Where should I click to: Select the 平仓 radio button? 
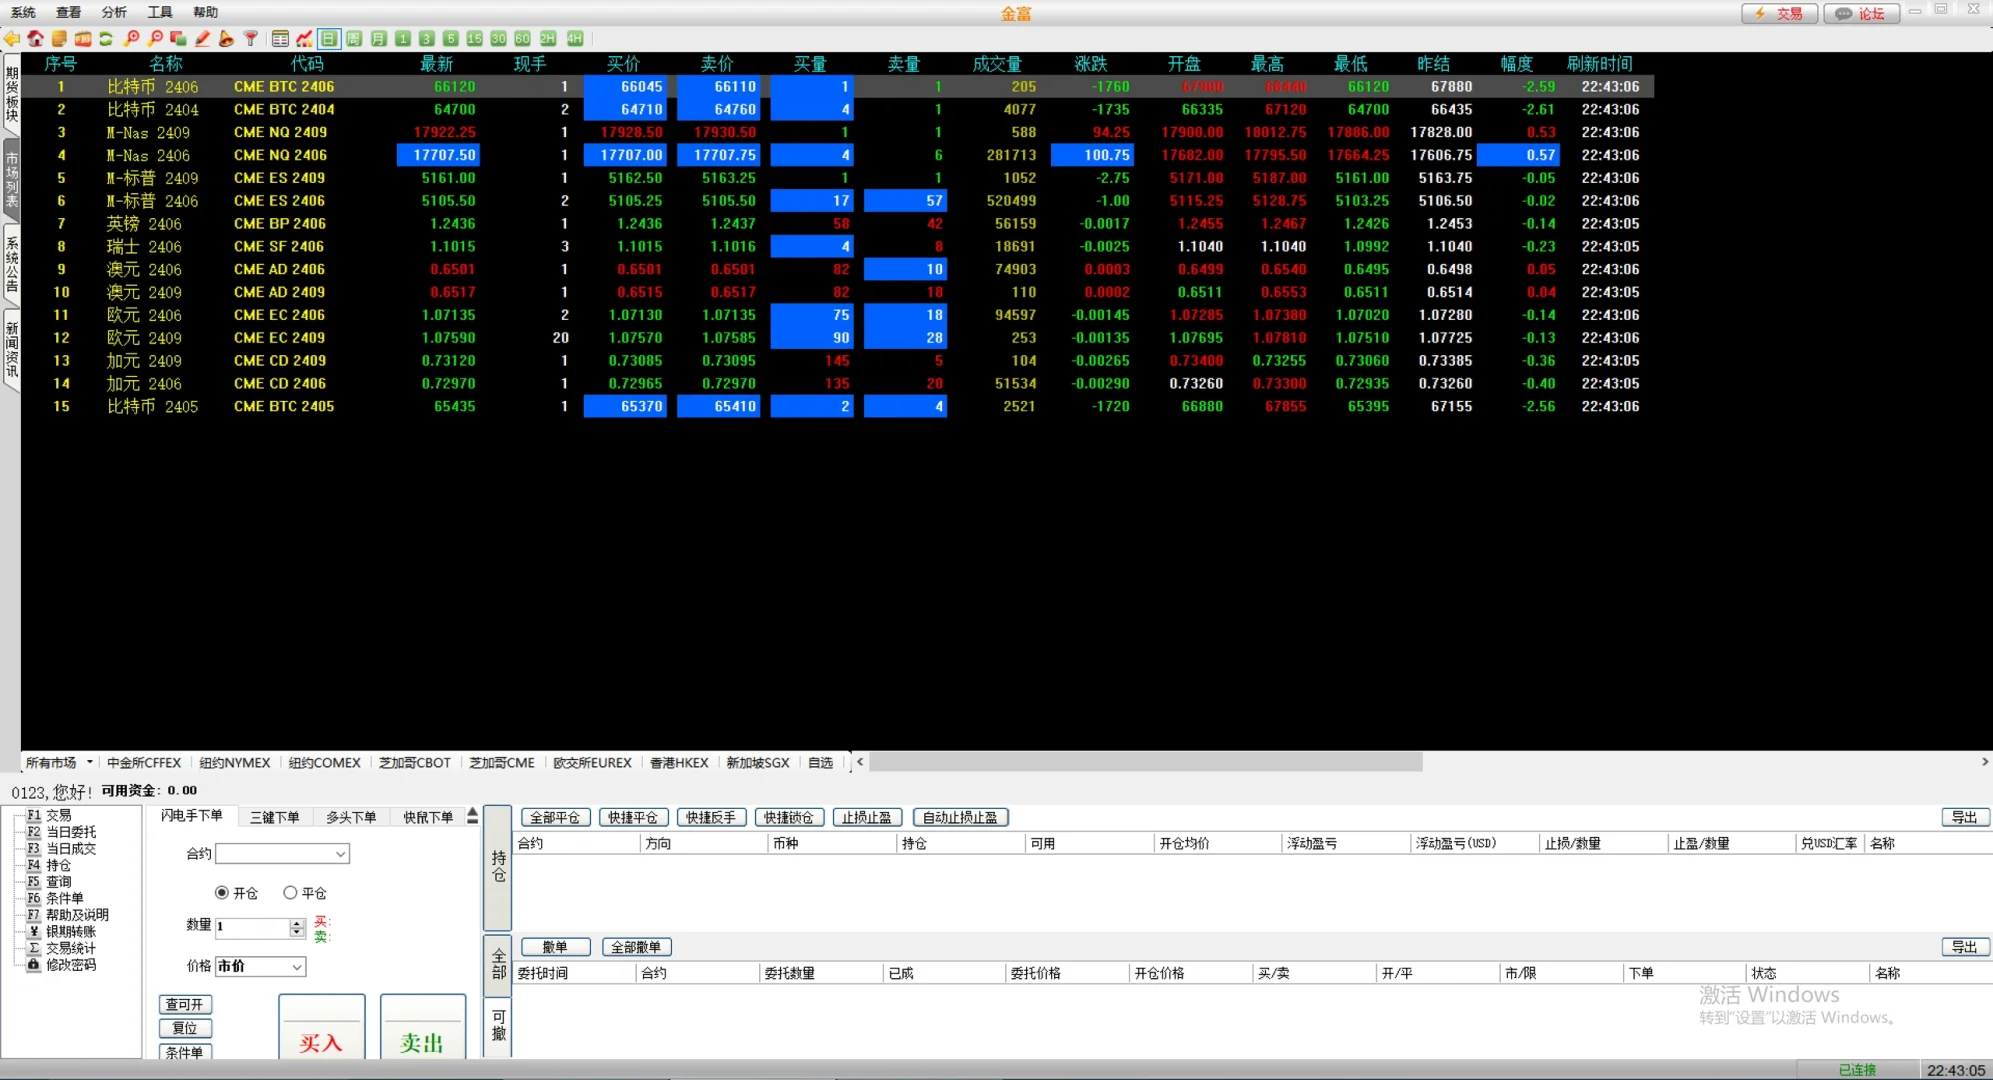(290, 892)
